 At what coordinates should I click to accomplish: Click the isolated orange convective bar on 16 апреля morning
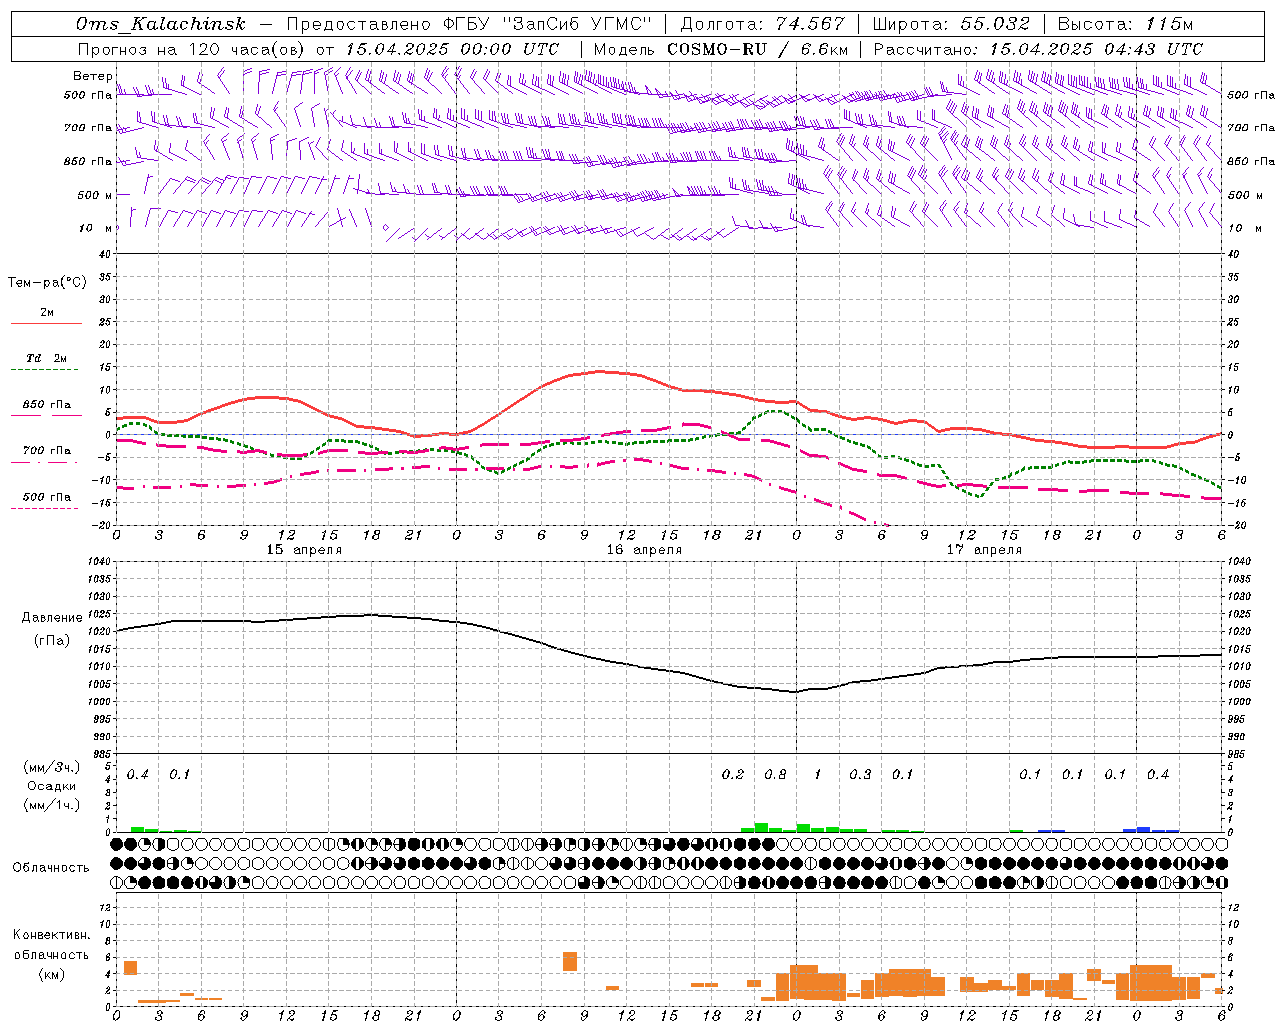pos(570,961)
